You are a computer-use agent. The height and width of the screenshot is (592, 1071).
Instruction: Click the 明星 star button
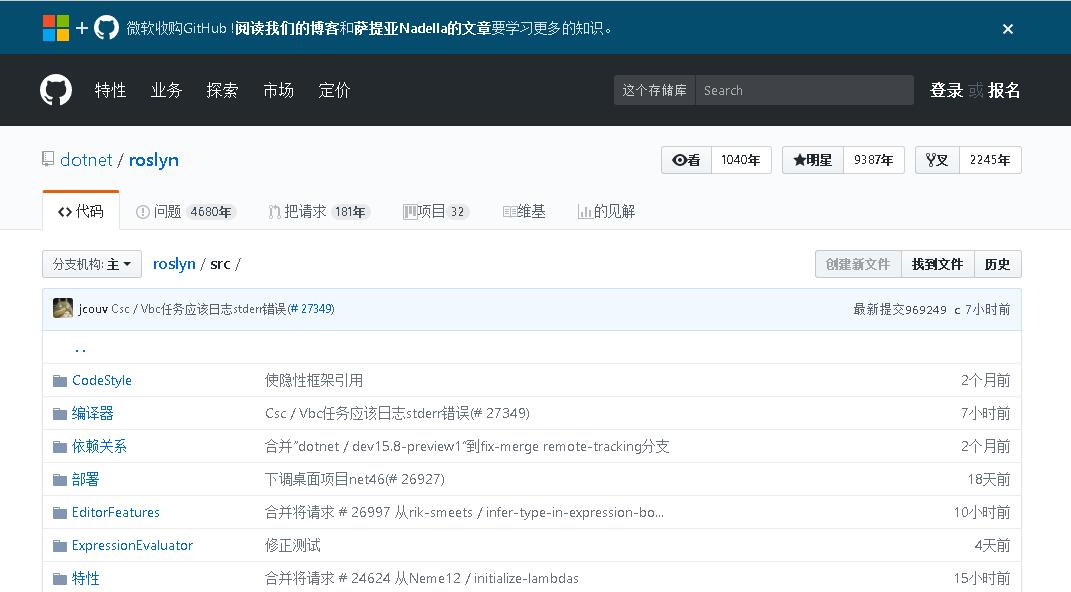pos(813,160)
